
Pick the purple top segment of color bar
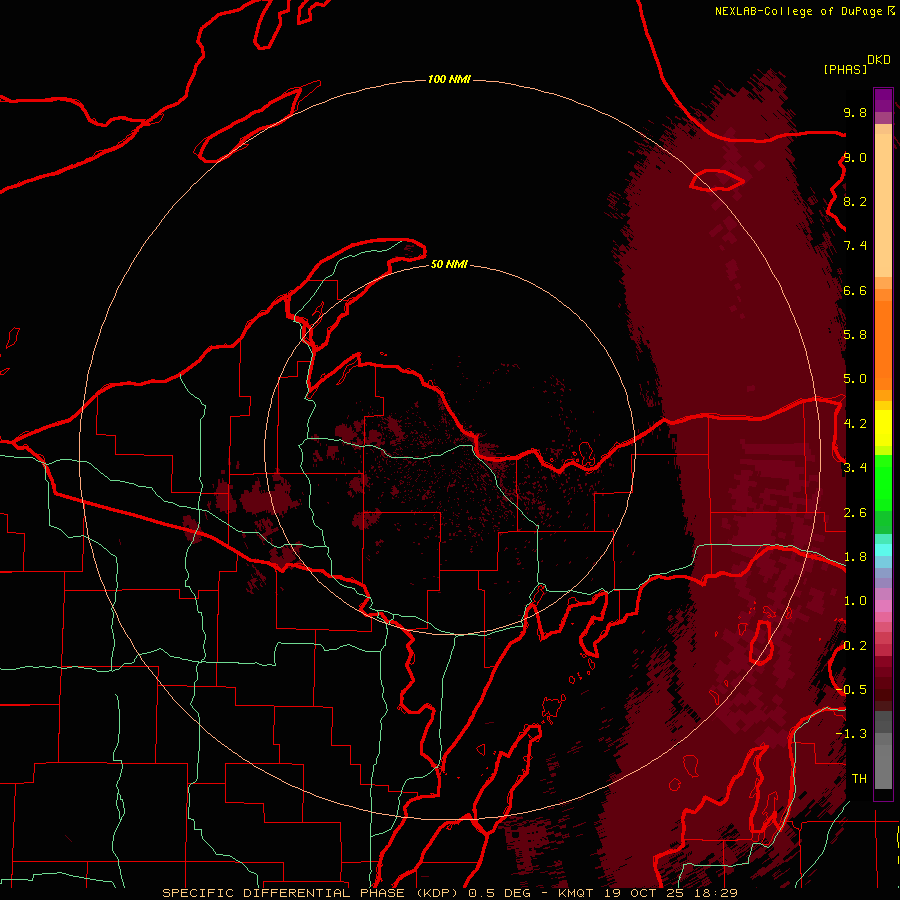[883, 100]
